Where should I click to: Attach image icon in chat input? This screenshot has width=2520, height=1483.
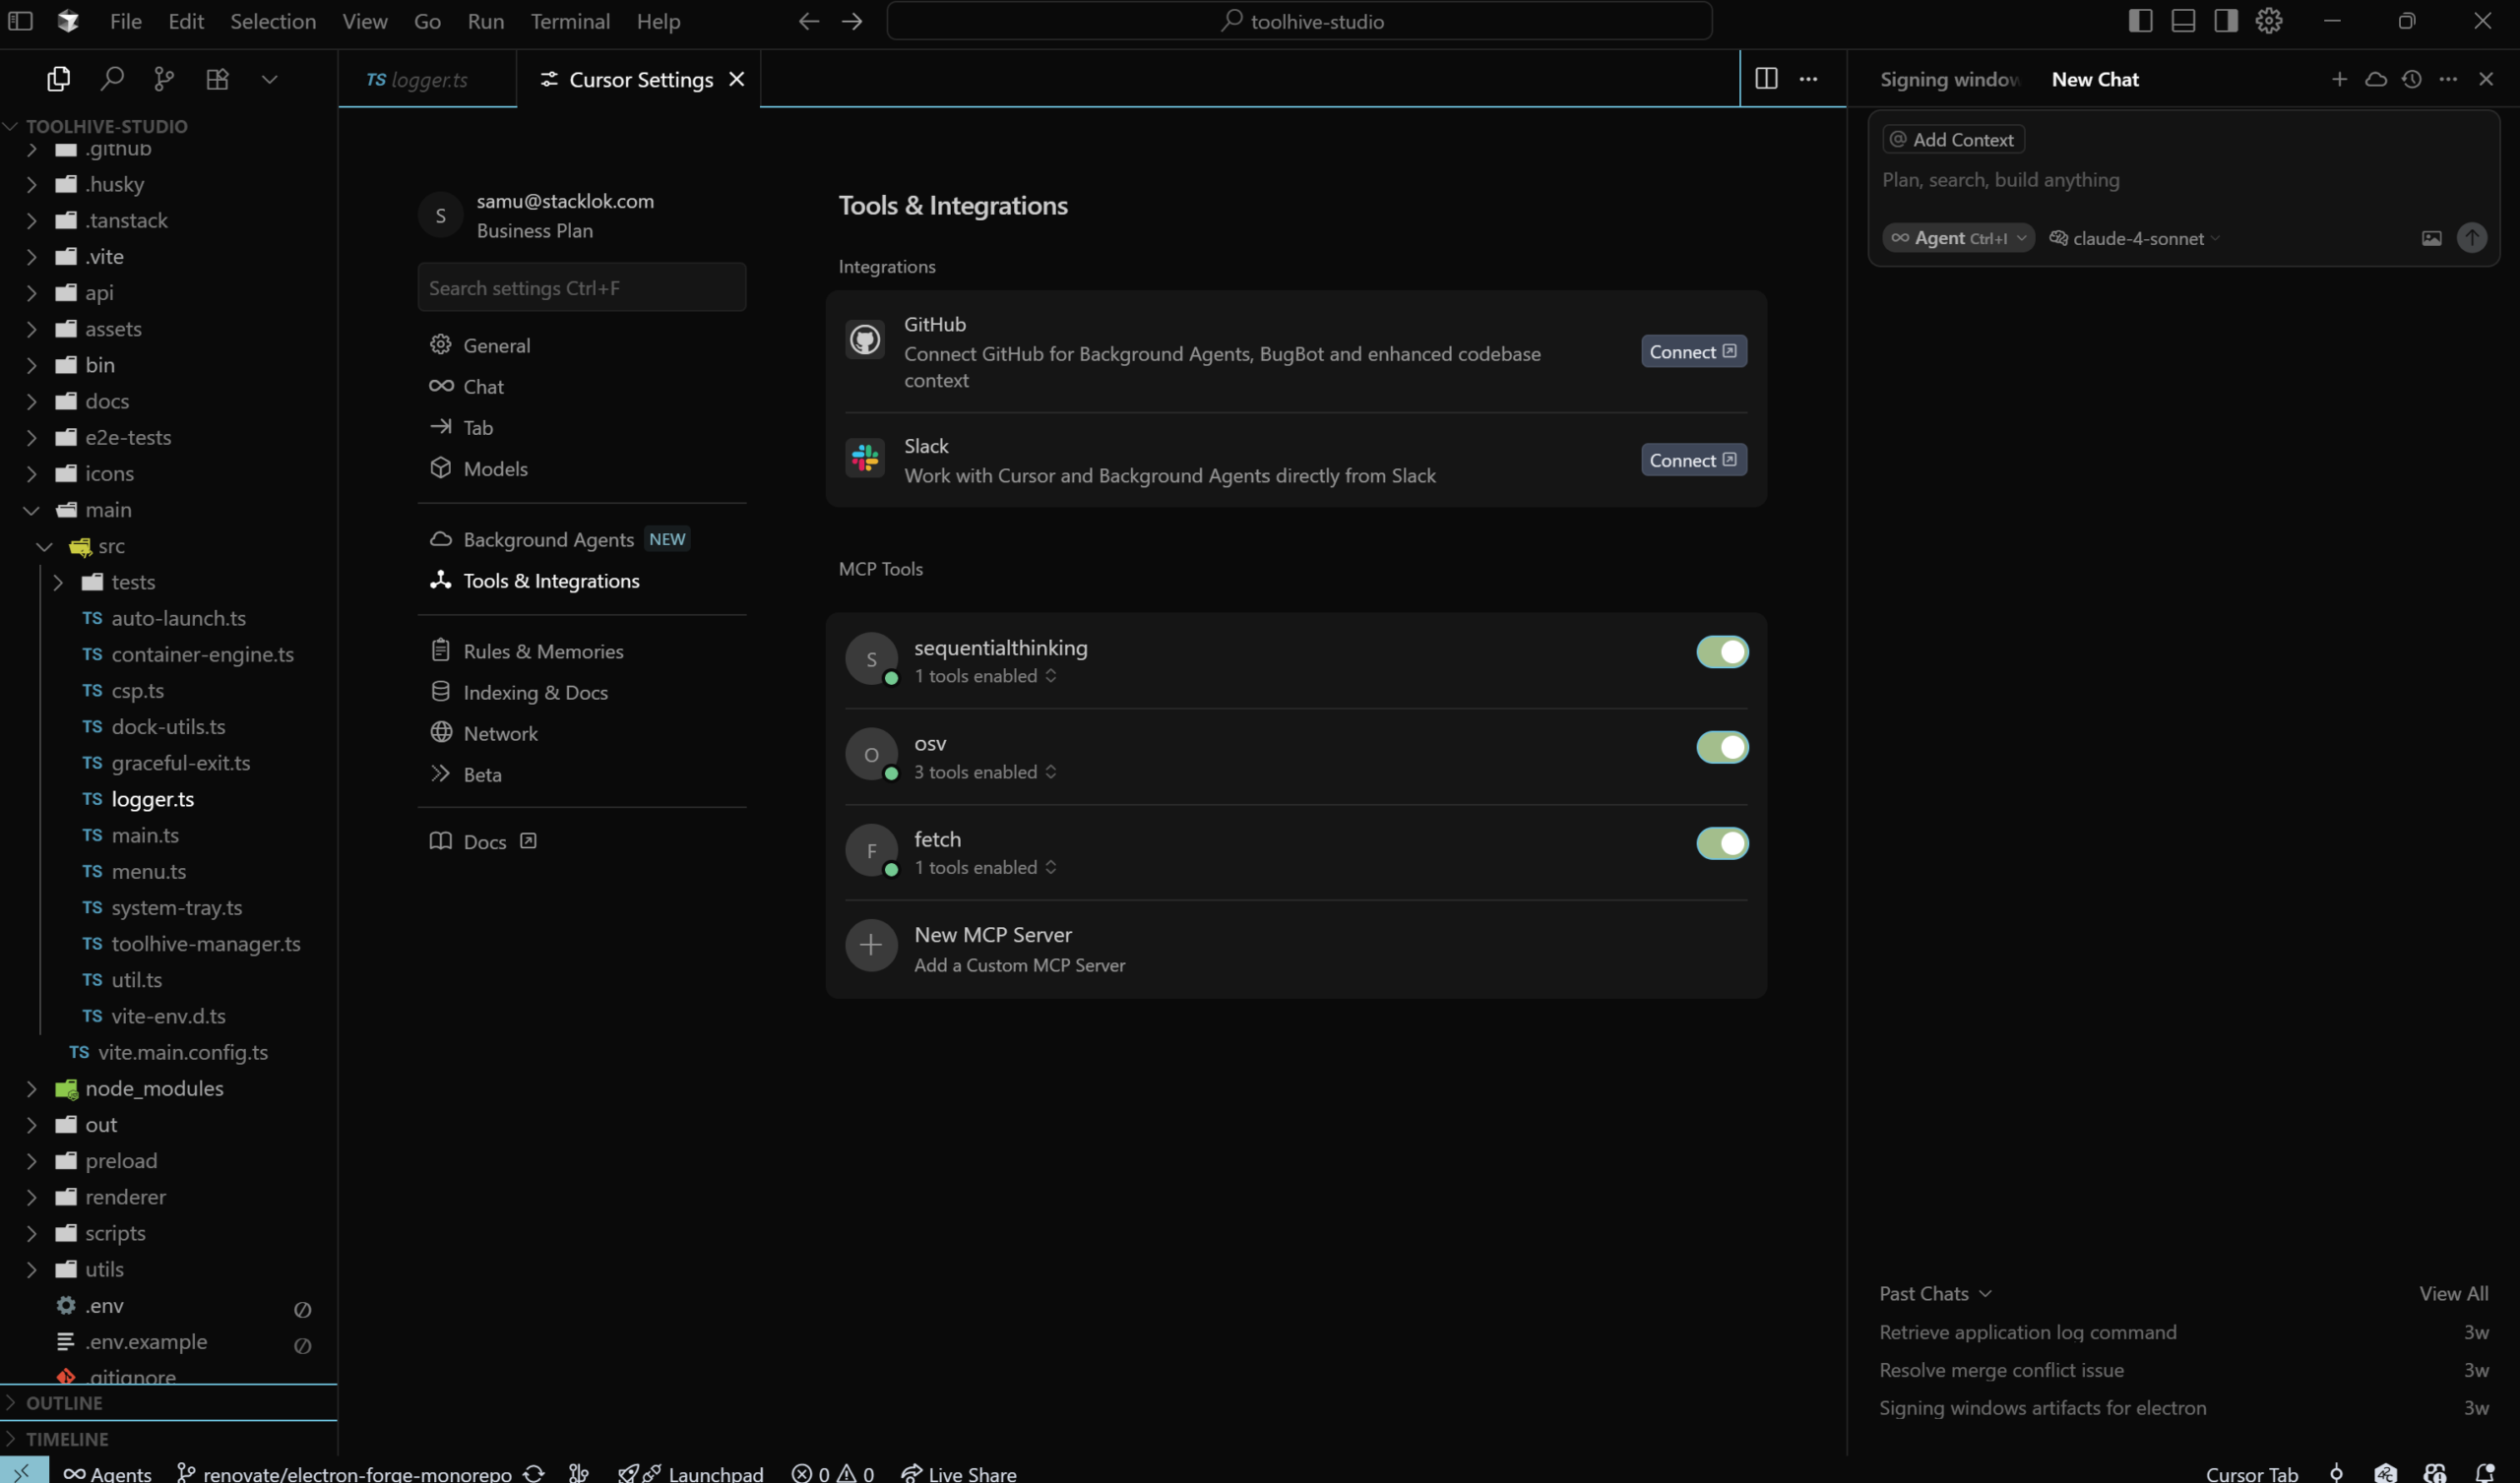click(2431, 238)
